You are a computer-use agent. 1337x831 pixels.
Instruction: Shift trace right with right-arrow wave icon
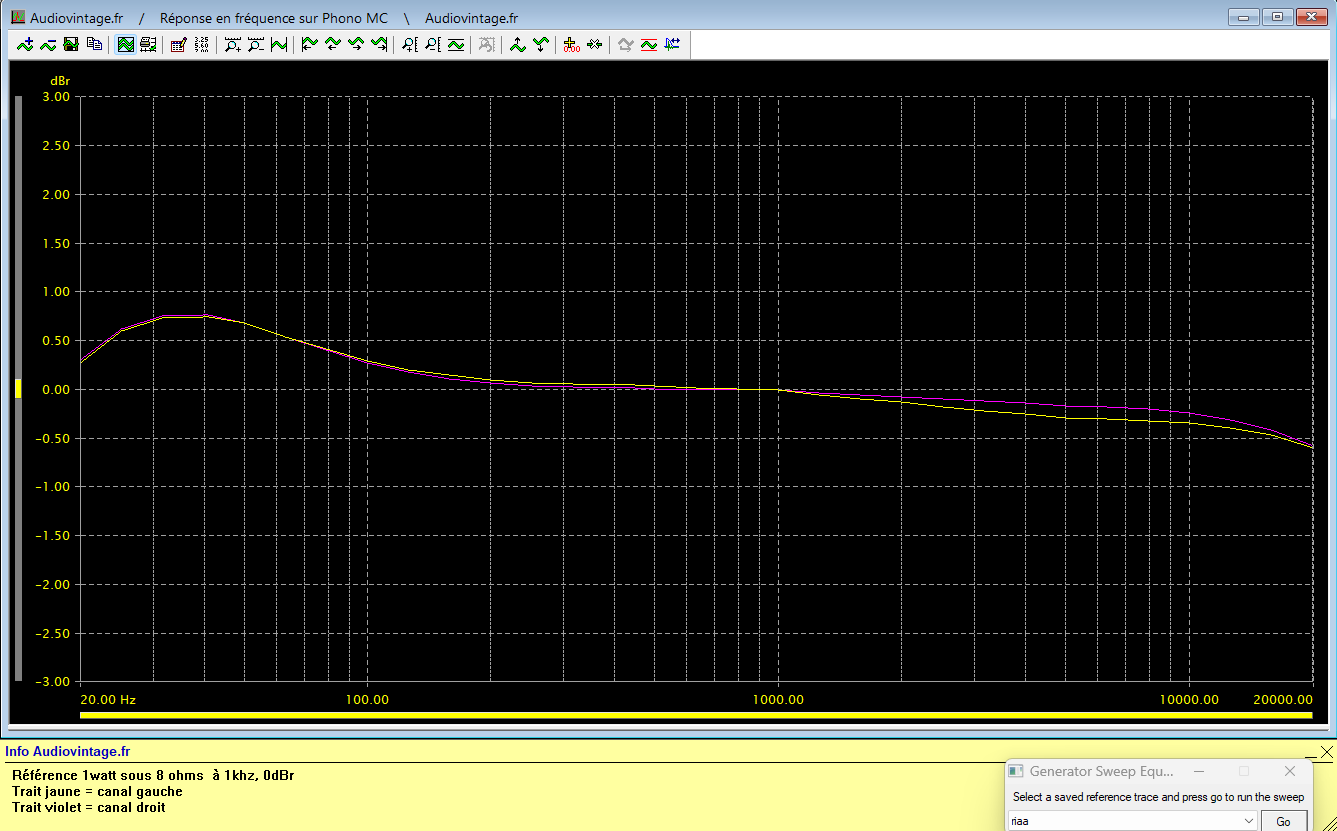pyautogui.click(x=355, y=44)
